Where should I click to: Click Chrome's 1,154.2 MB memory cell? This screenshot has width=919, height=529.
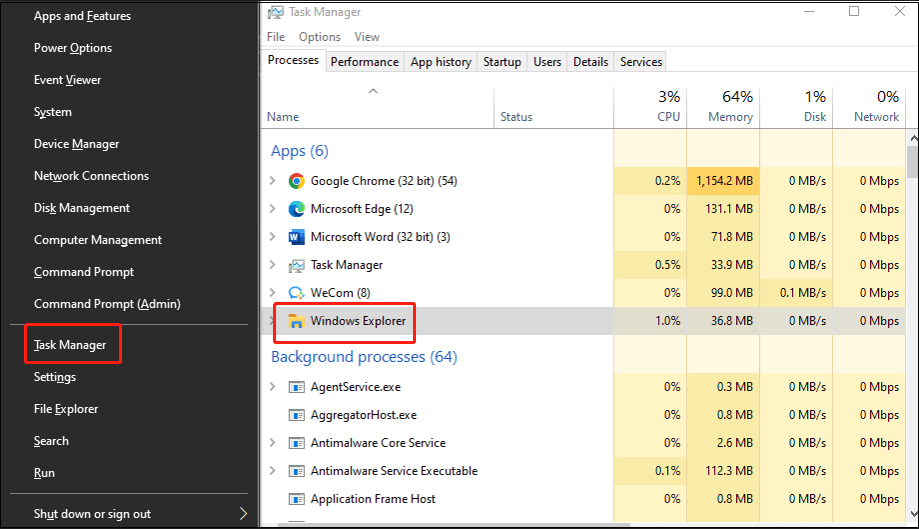(724, 181)
